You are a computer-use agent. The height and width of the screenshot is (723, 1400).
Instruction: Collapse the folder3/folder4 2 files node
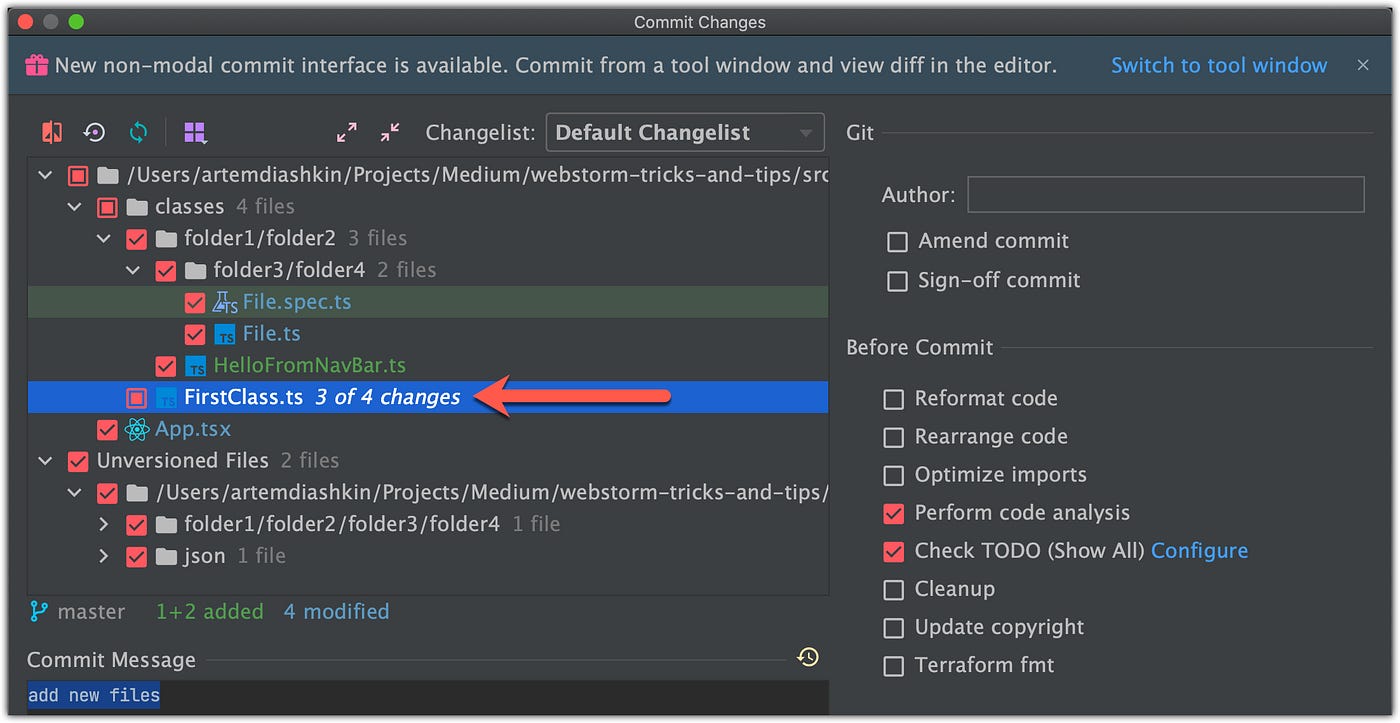point(133,270)
